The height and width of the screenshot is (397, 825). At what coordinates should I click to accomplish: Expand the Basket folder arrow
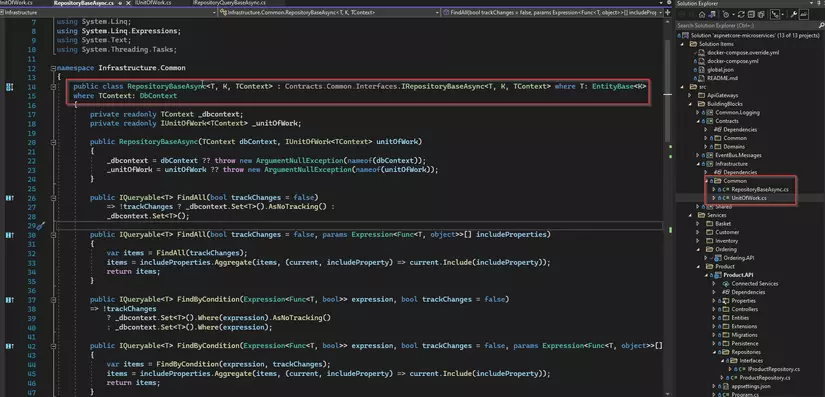coord(698,223)
